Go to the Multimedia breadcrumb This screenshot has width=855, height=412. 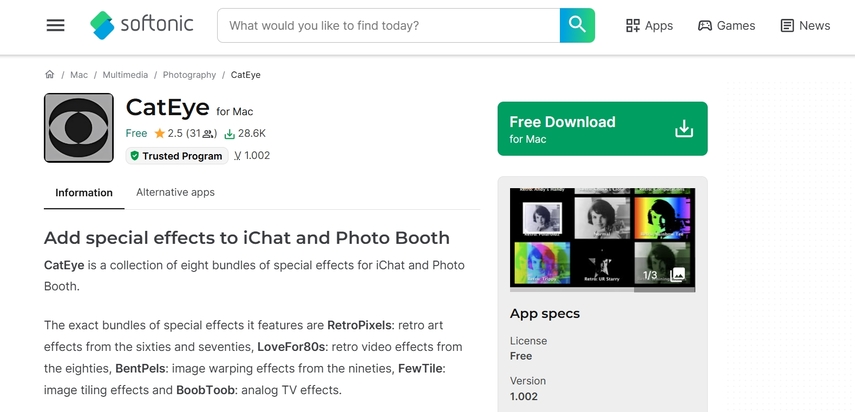pyautogui.click(x=125, y=75)
